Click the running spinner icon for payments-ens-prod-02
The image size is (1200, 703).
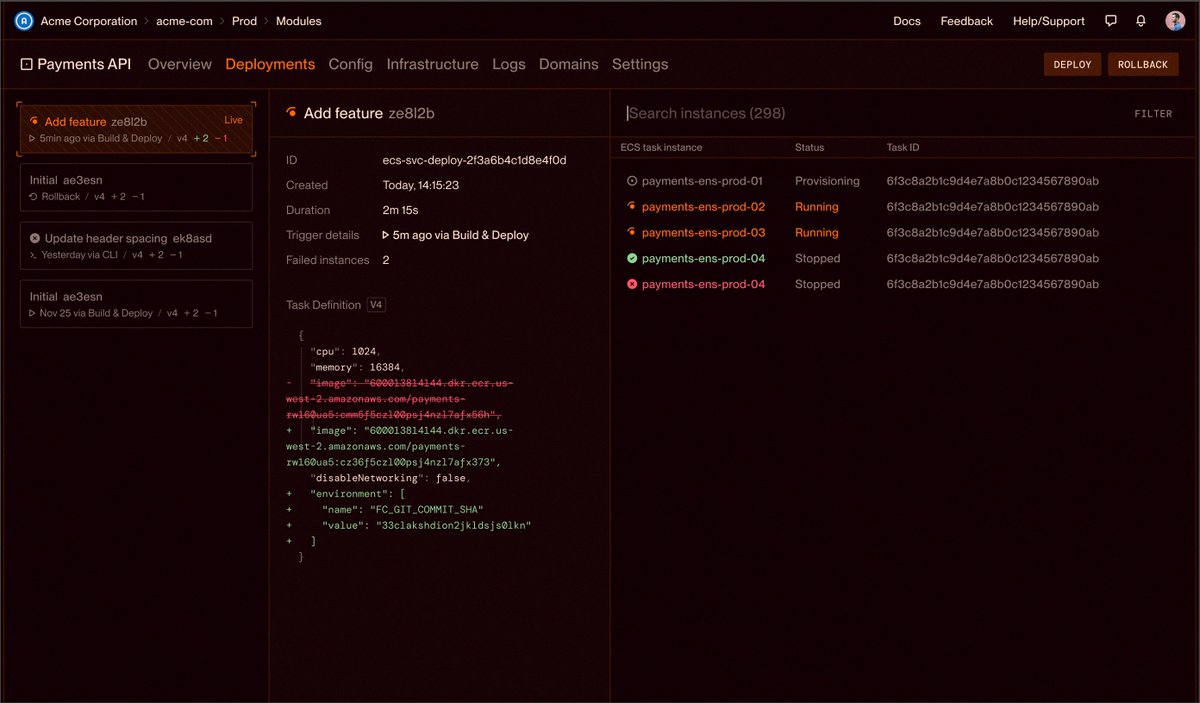click(x=631, y=207)
